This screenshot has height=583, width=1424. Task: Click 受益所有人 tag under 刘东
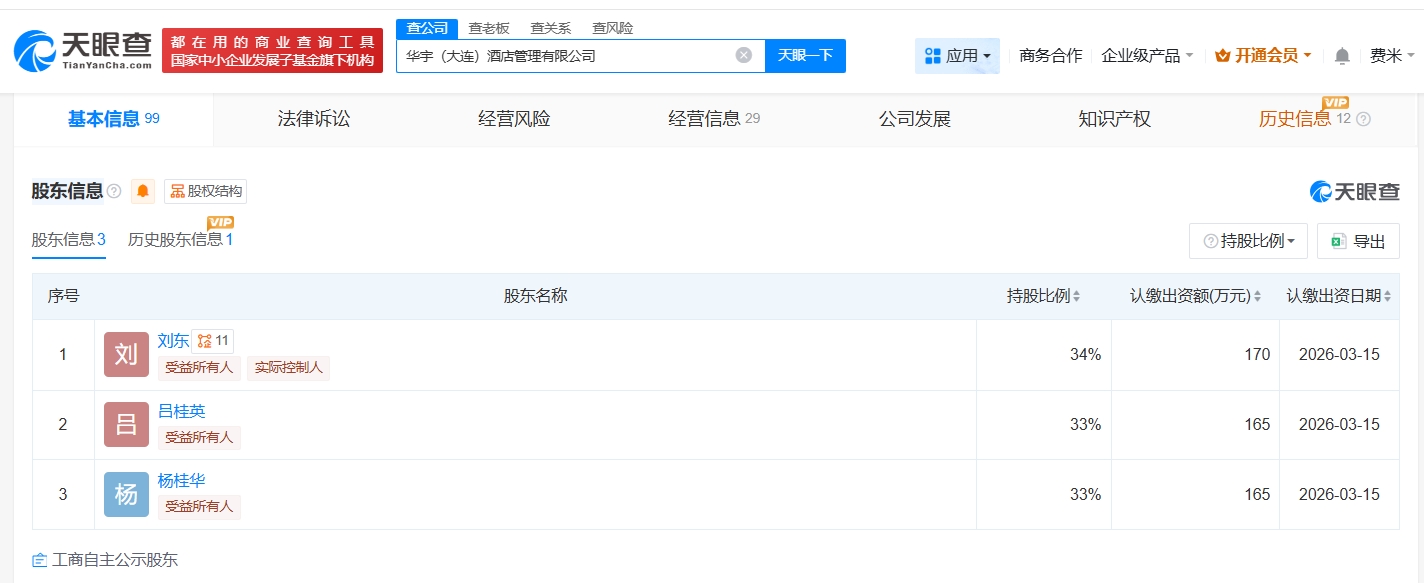point(199,368)
